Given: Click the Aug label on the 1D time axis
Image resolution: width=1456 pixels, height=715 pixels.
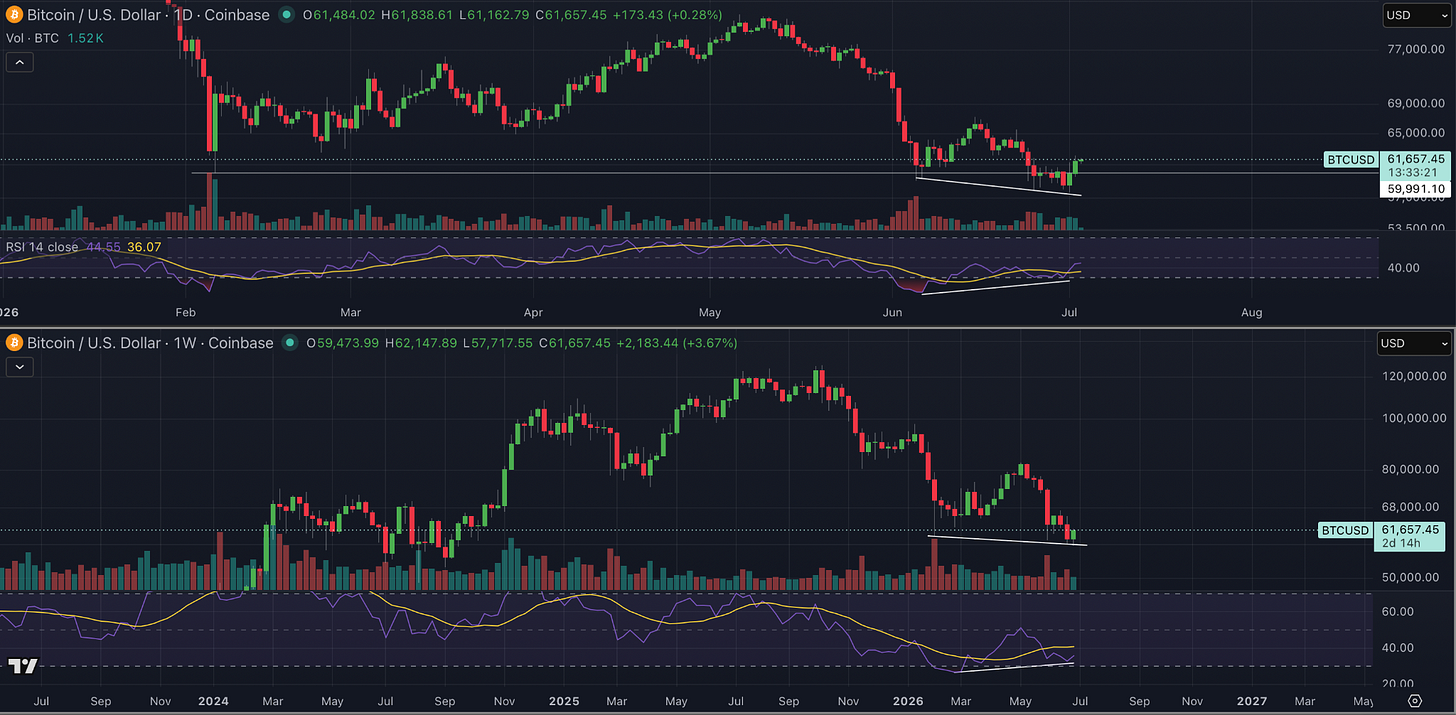Looking at the screenshot, I should point(1252,312).
